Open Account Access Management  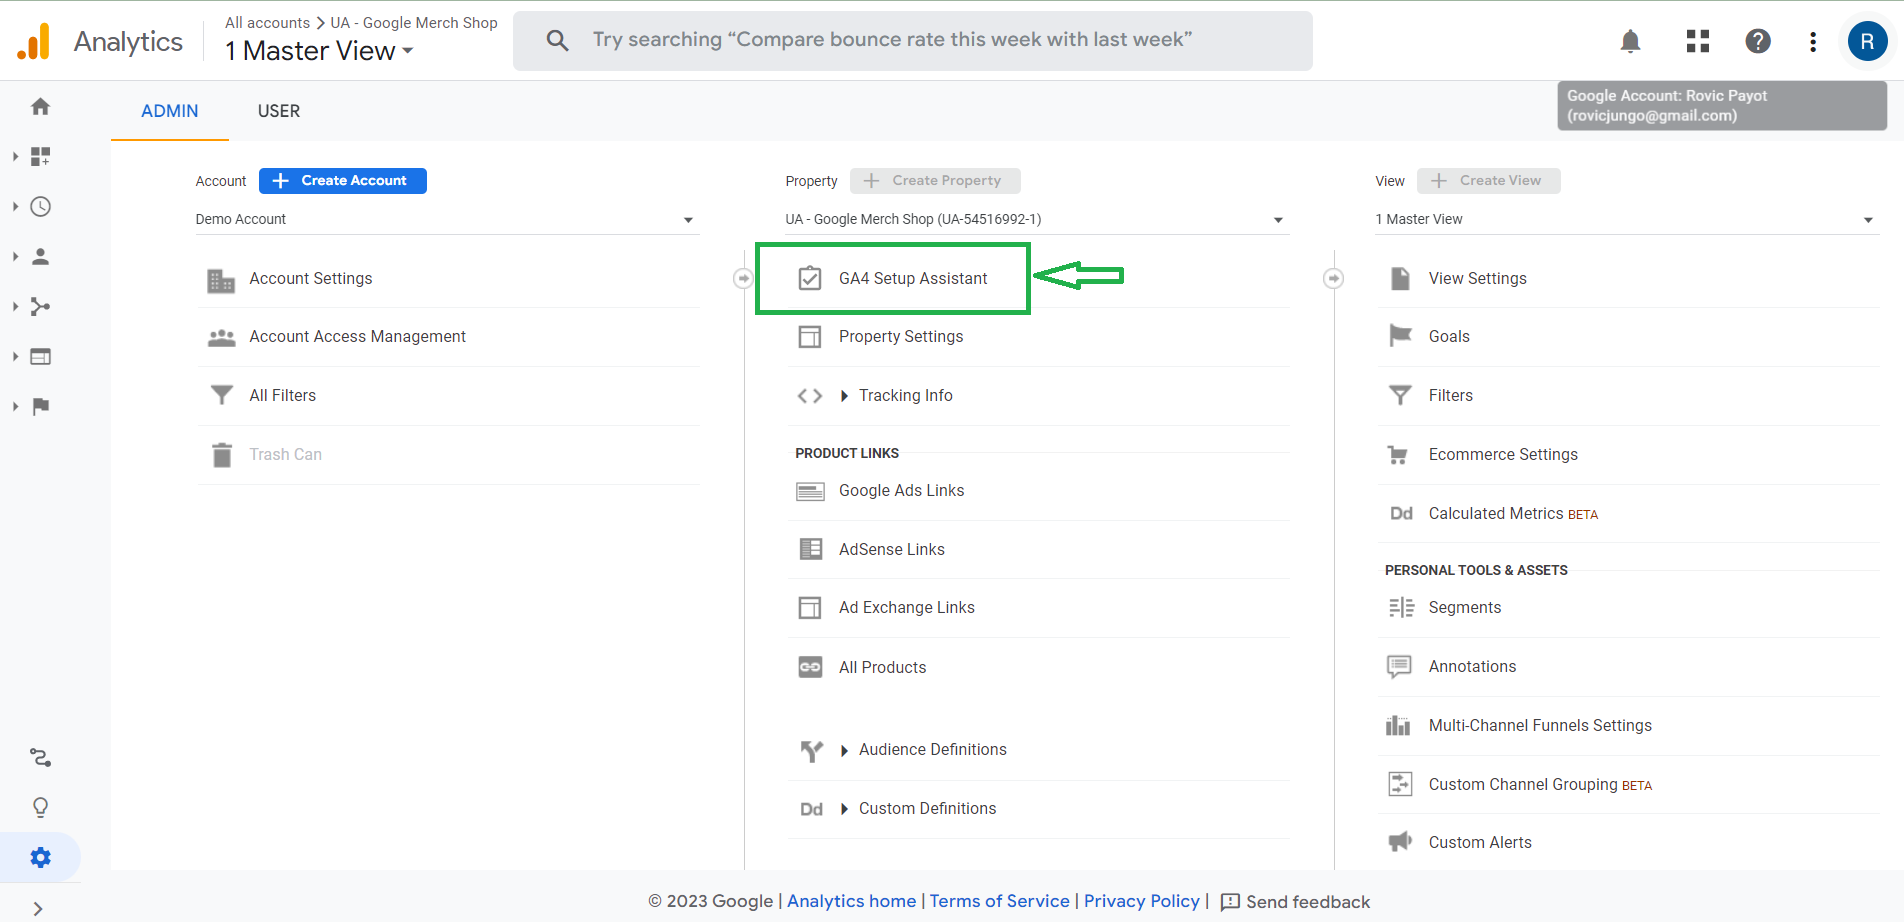click(357, 337)
